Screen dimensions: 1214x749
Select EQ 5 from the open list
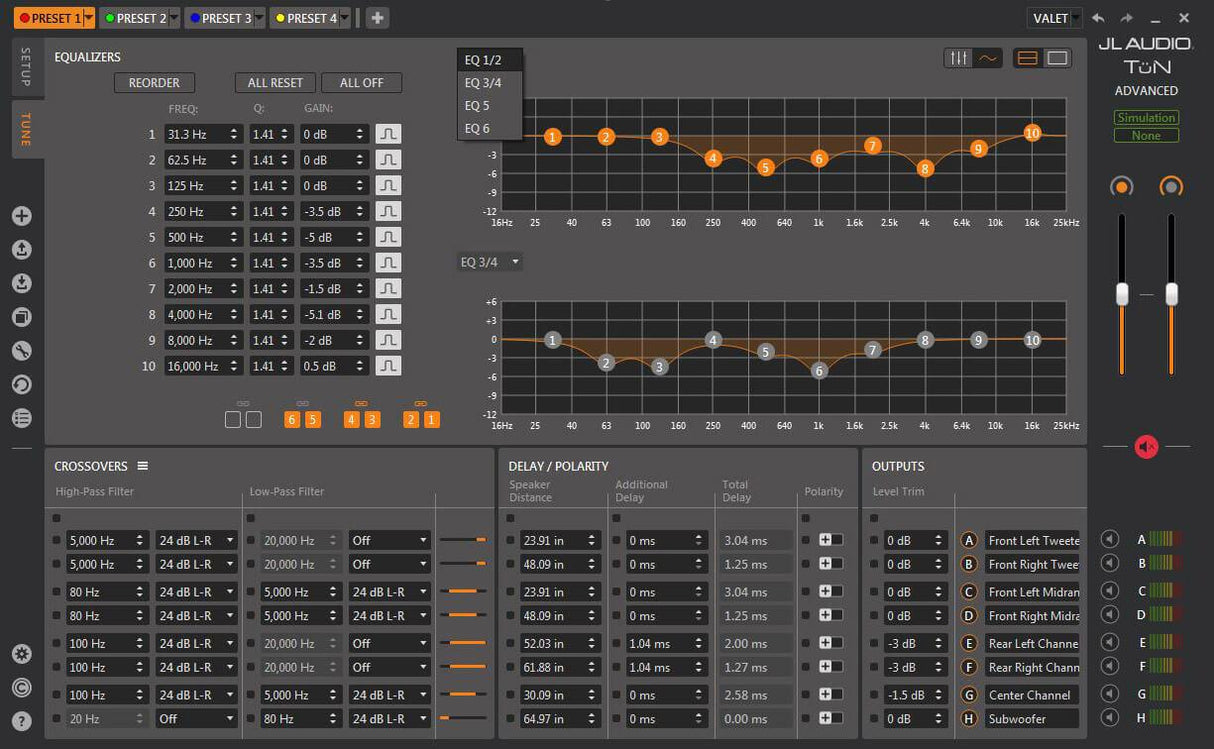[478, 105]
